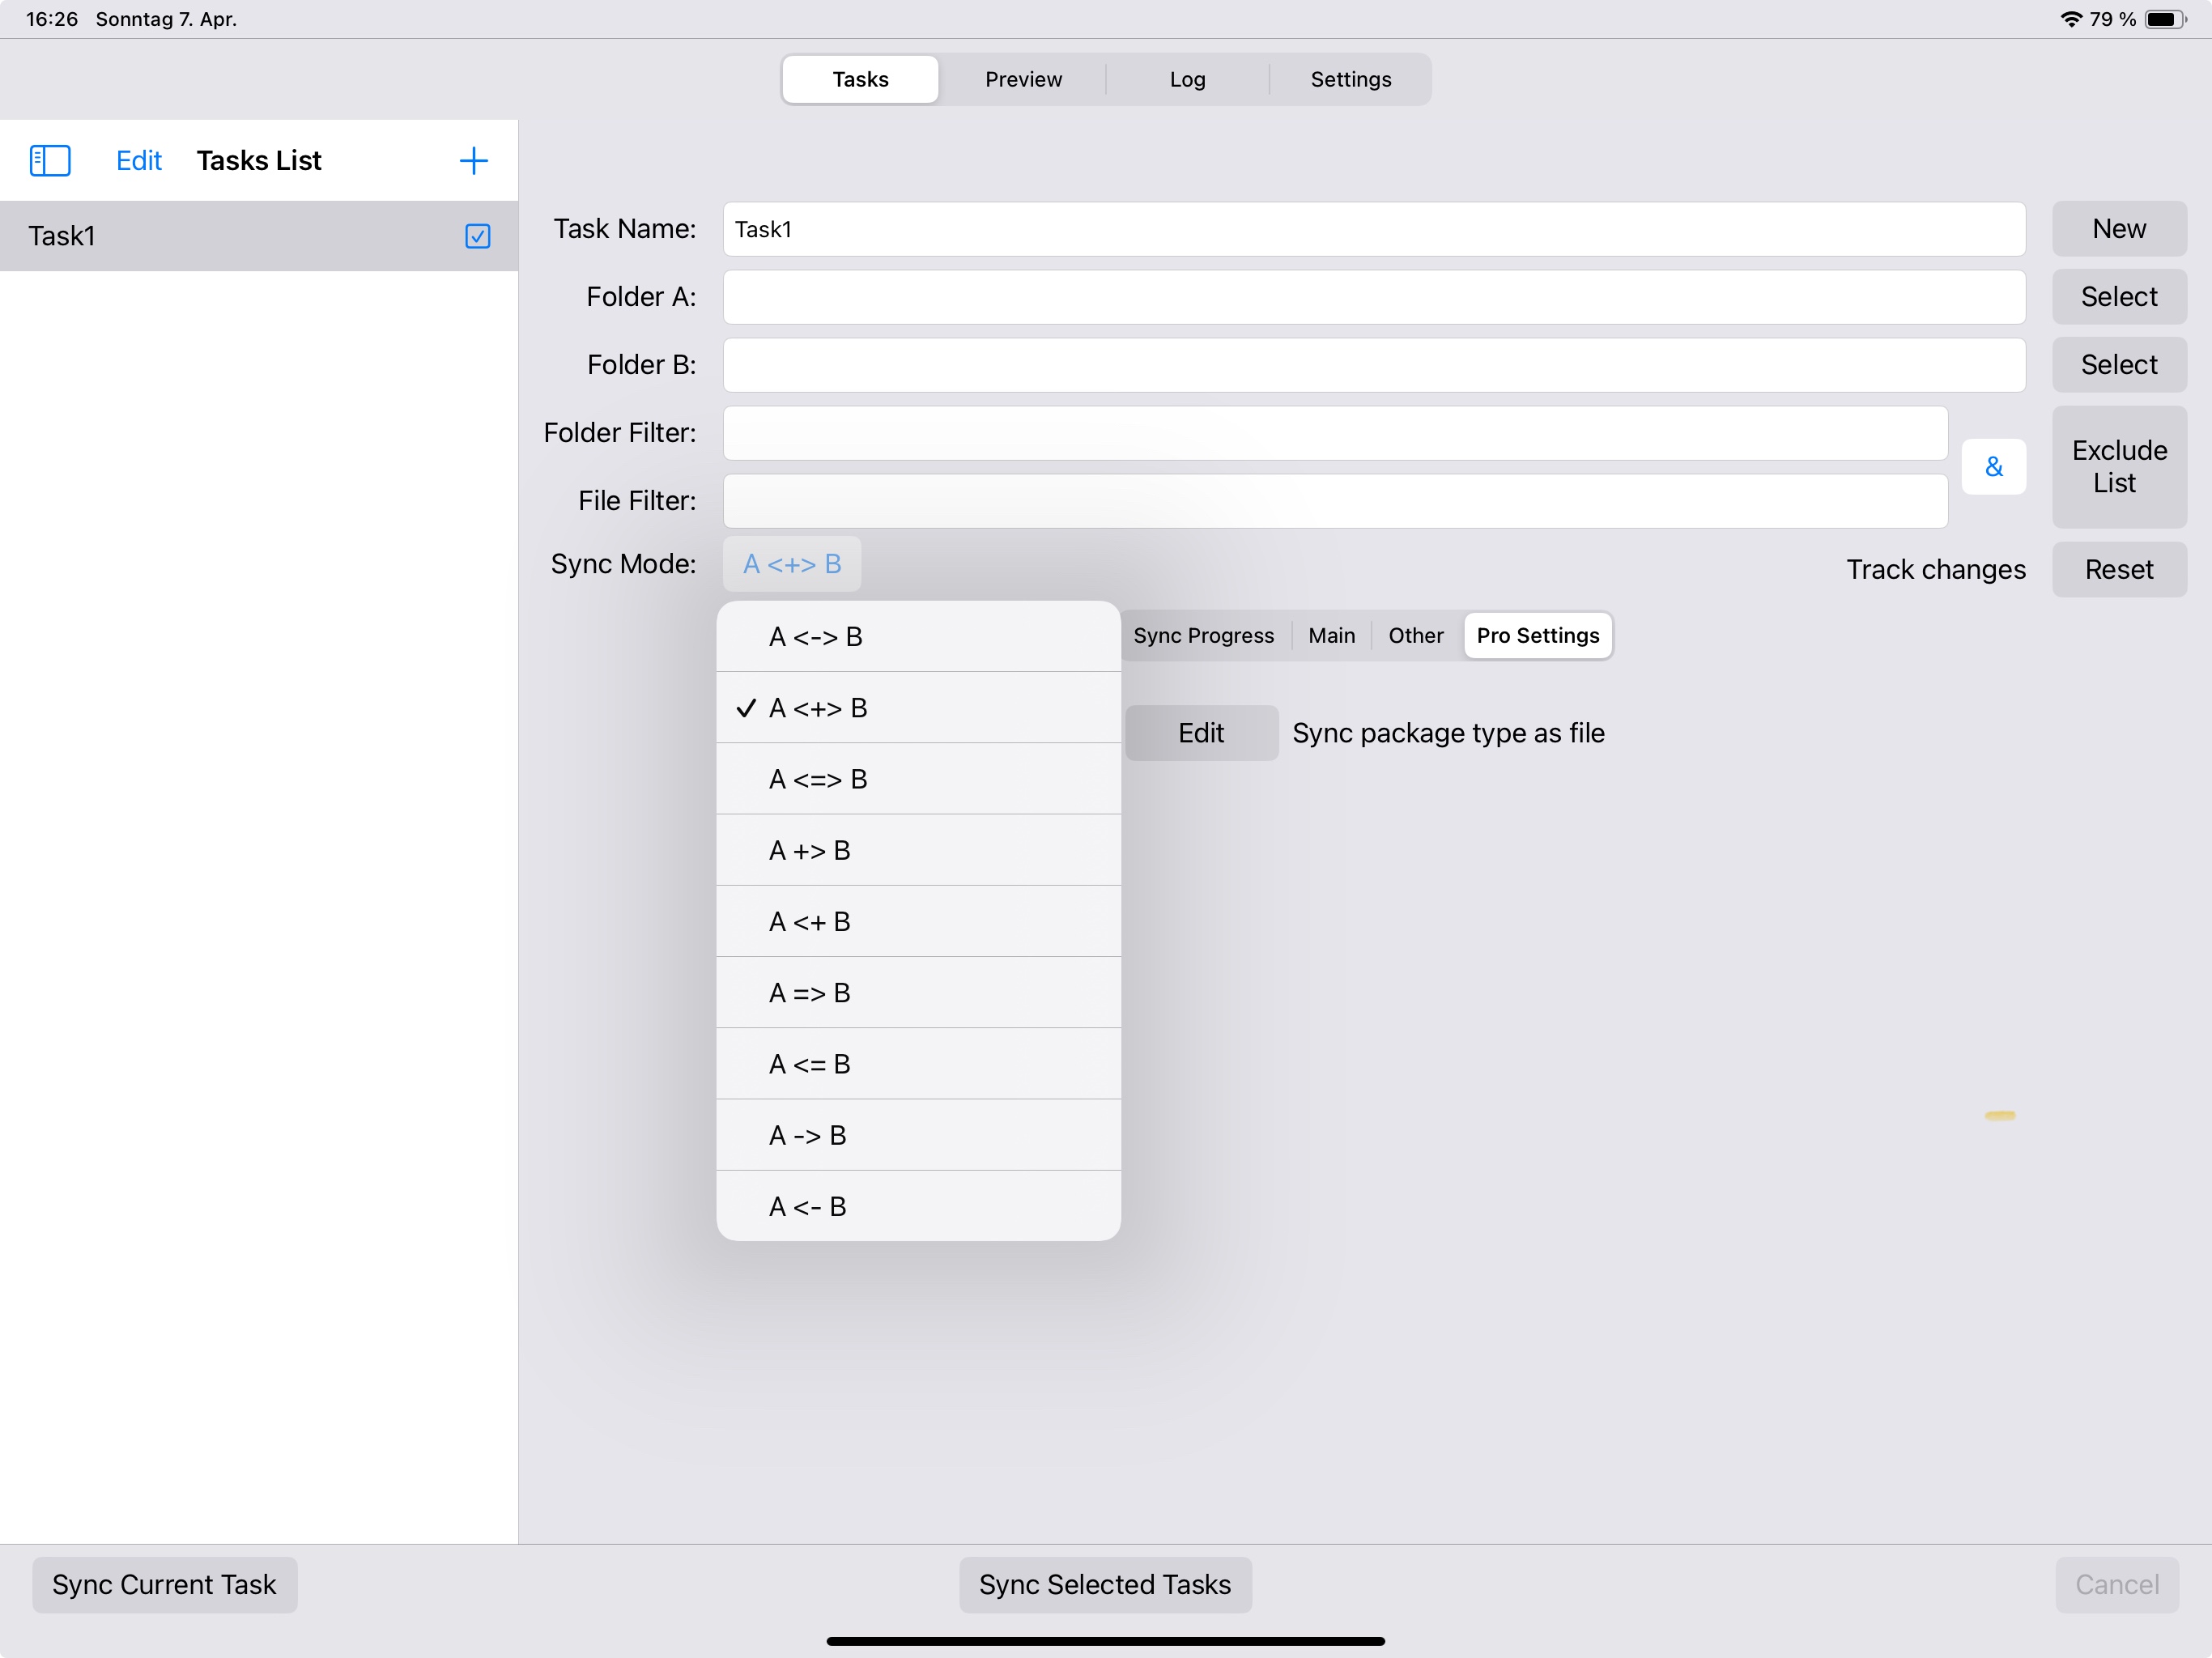Tap the Wi-Fi status icon
The width and height of the screenshot is (2212, 1658).
[x=2070, y=19]
